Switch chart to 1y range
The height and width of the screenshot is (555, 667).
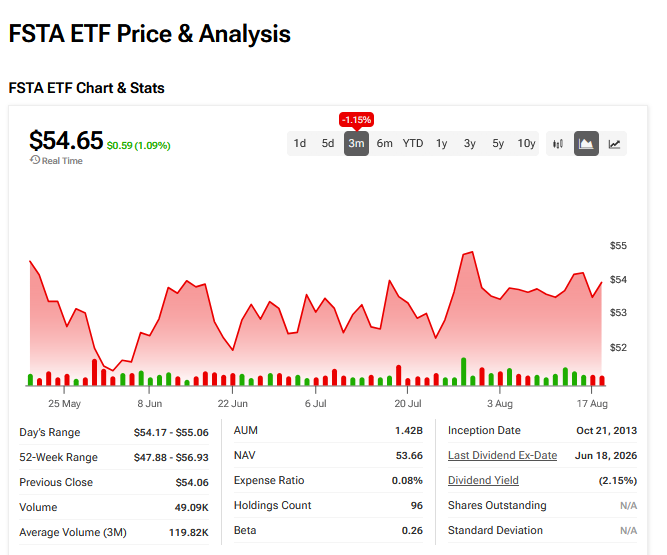(x=442, y=144)
